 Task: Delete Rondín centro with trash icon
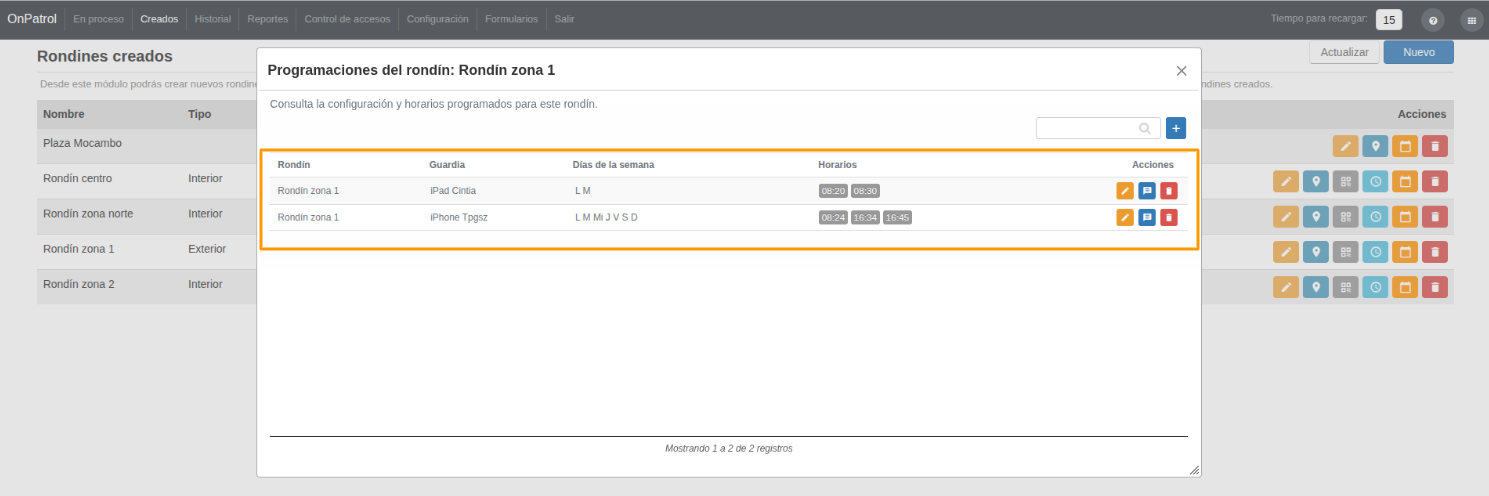(x=1435, y=181)
